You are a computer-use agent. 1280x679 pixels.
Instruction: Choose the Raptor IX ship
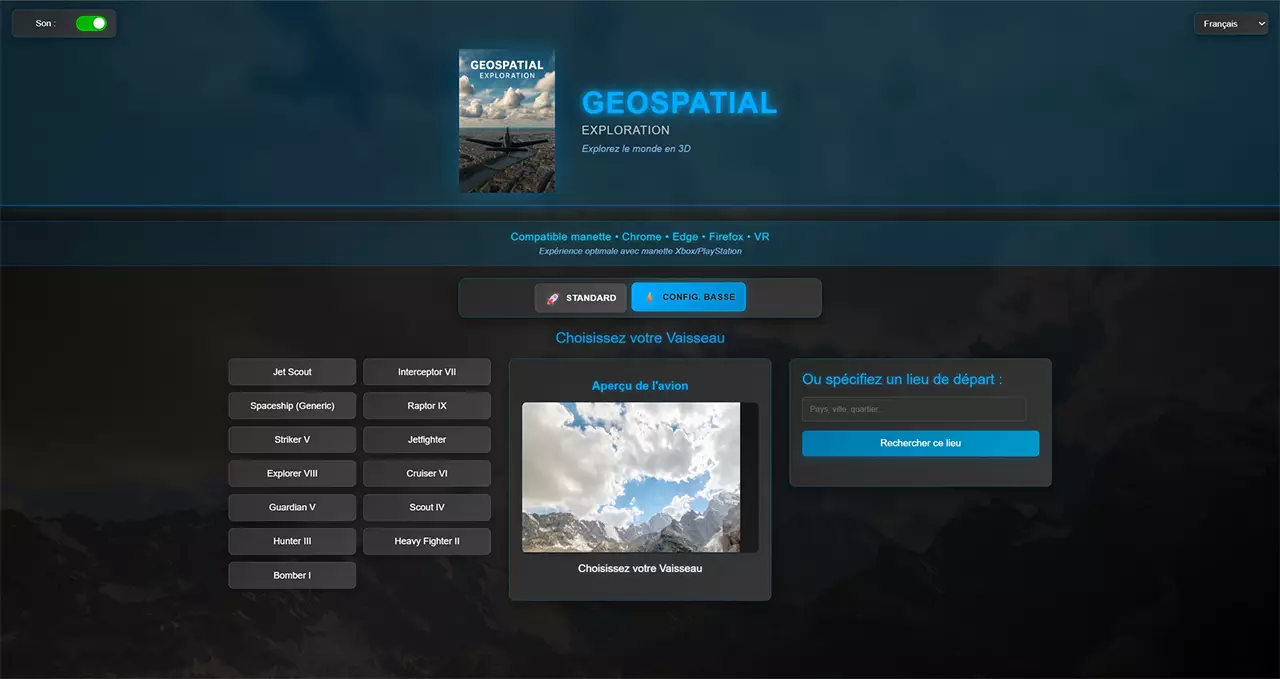pos(427,405)
